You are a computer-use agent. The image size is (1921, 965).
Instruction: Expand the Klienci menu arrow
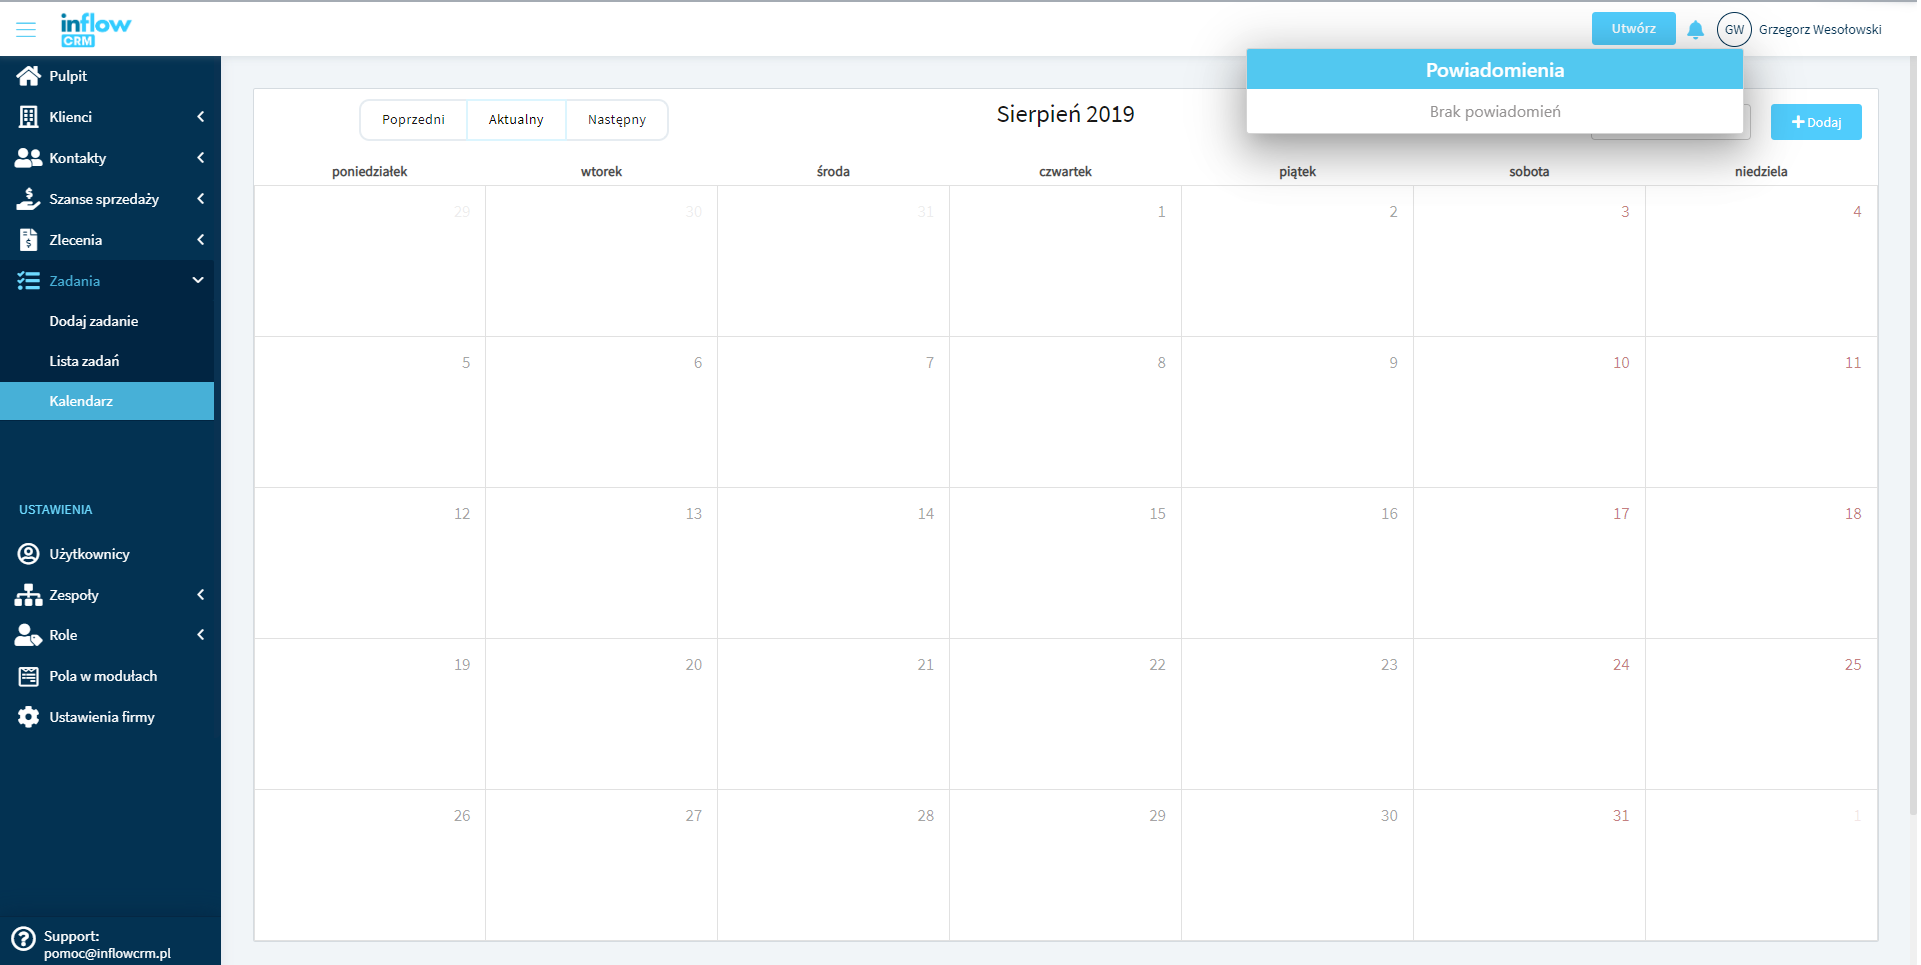[x=201, y=117]
